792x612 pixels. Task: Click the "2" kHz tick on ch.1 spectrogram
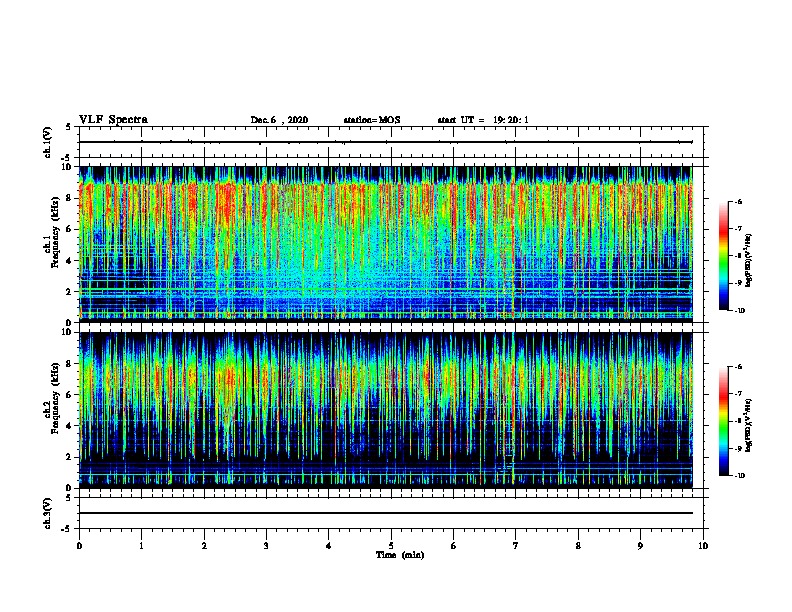tap(70, 292)
